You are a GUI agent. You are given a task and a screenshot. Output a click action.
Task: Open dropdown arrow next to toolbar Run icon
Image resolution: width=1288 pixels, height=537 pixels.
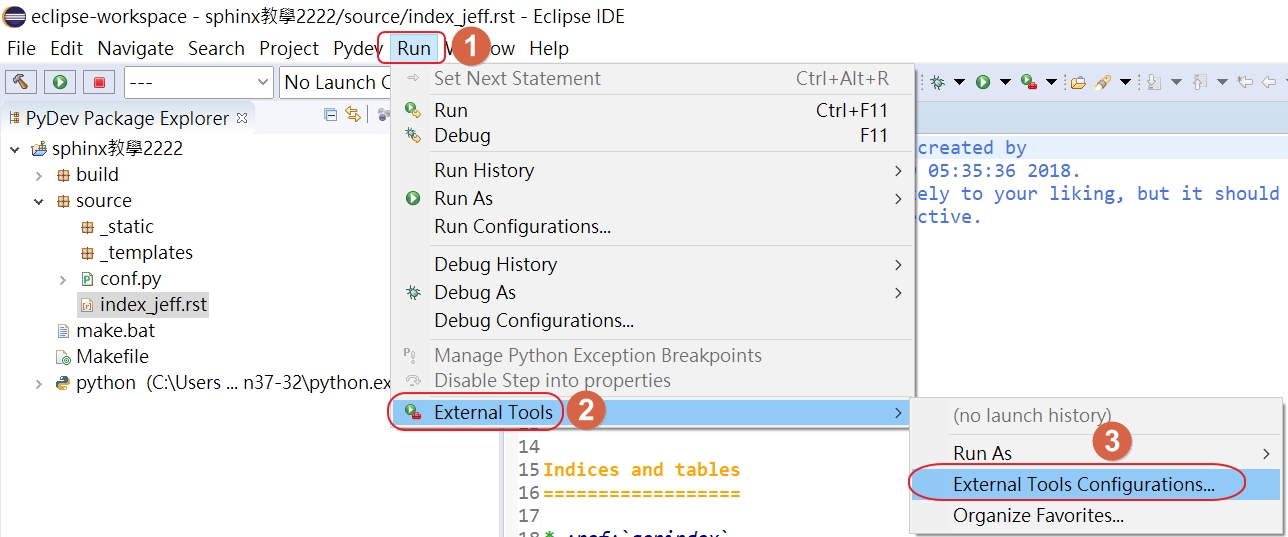click(x=1005, y=82)
